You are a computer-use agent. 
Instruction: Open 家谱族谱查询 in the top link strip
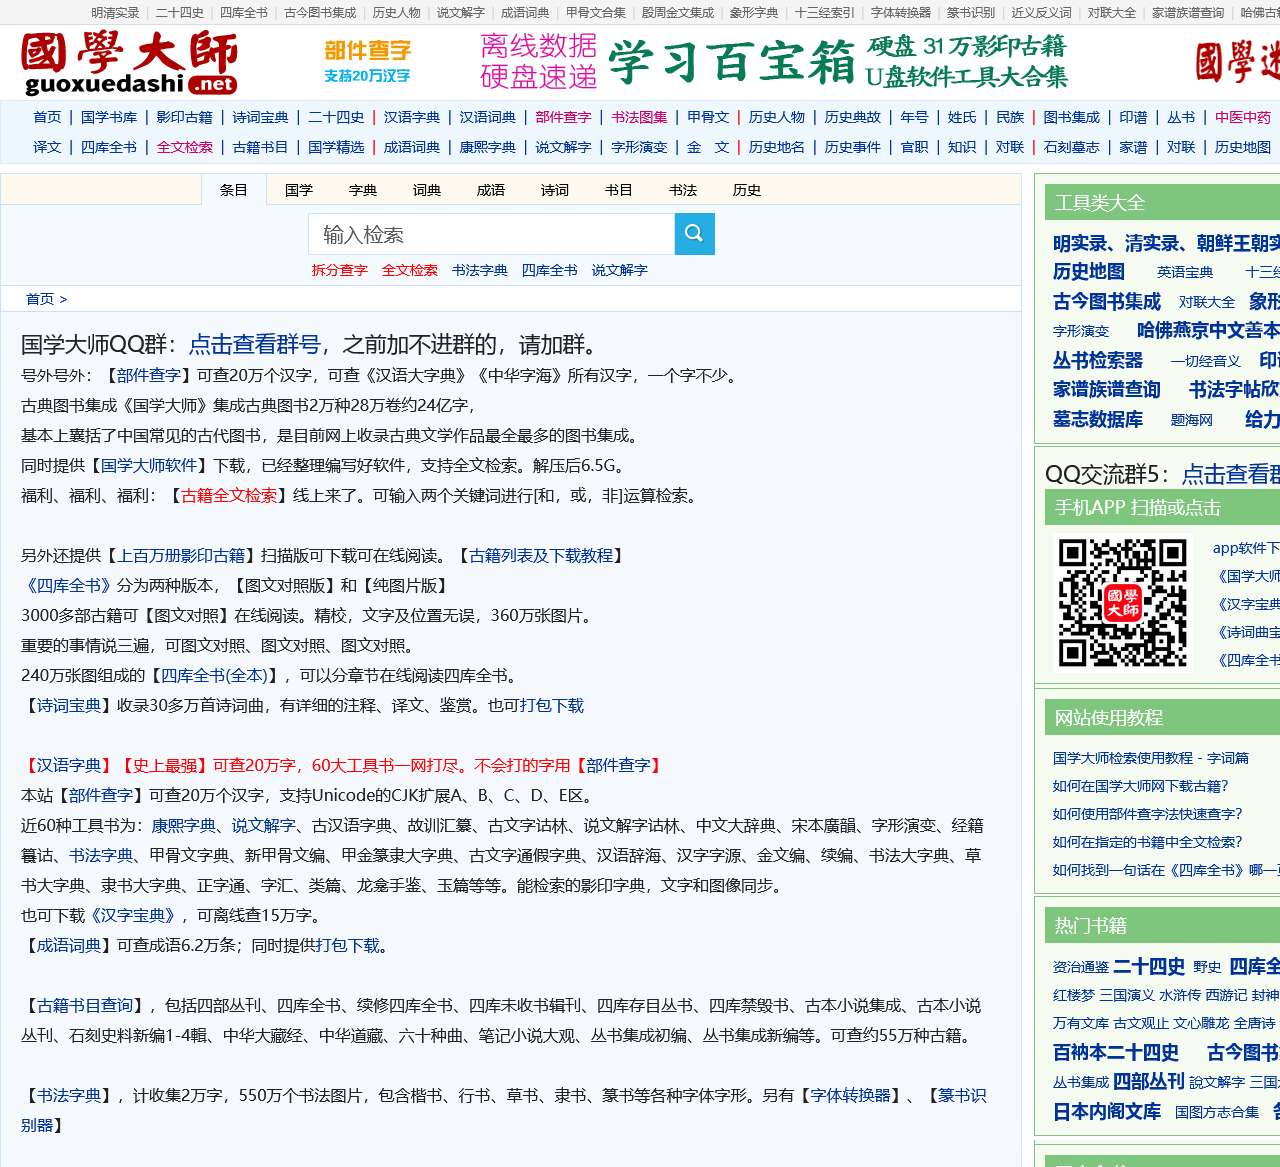click(1188, 13)
